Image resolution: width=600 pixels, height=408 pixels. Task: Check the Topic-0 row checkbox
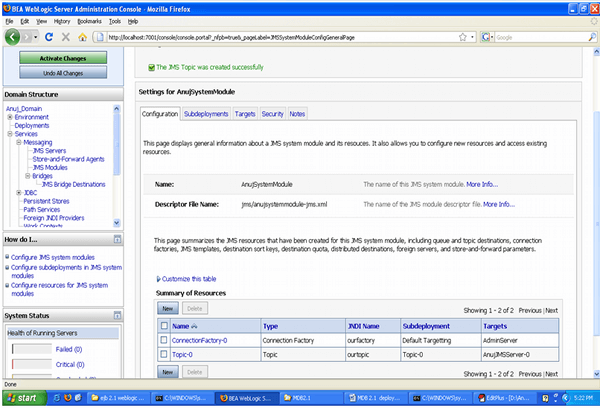163,354
